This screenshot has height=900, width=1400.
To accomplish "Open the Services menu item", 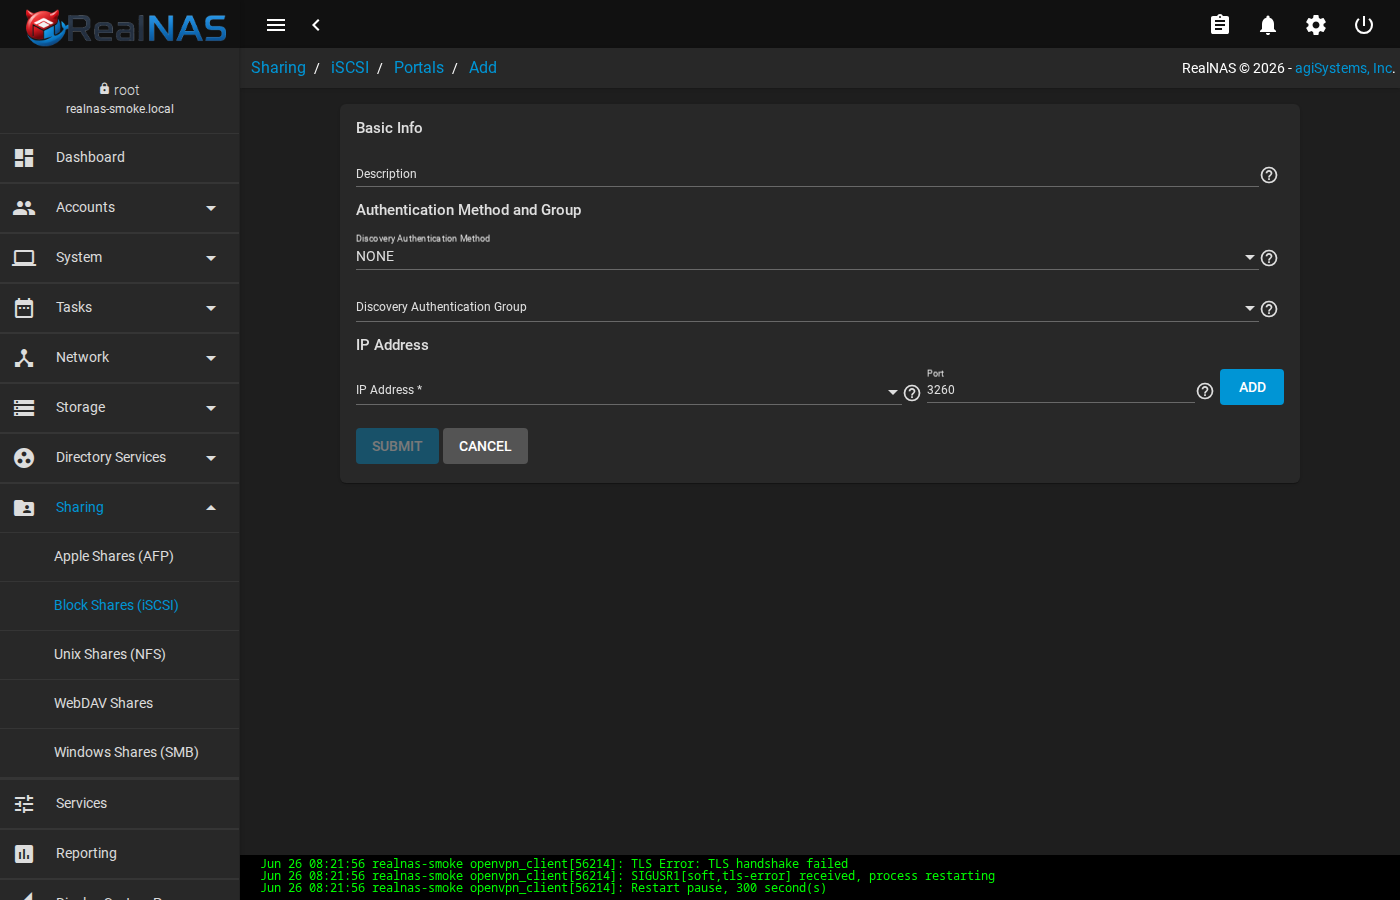I will (x=120, y=804).
